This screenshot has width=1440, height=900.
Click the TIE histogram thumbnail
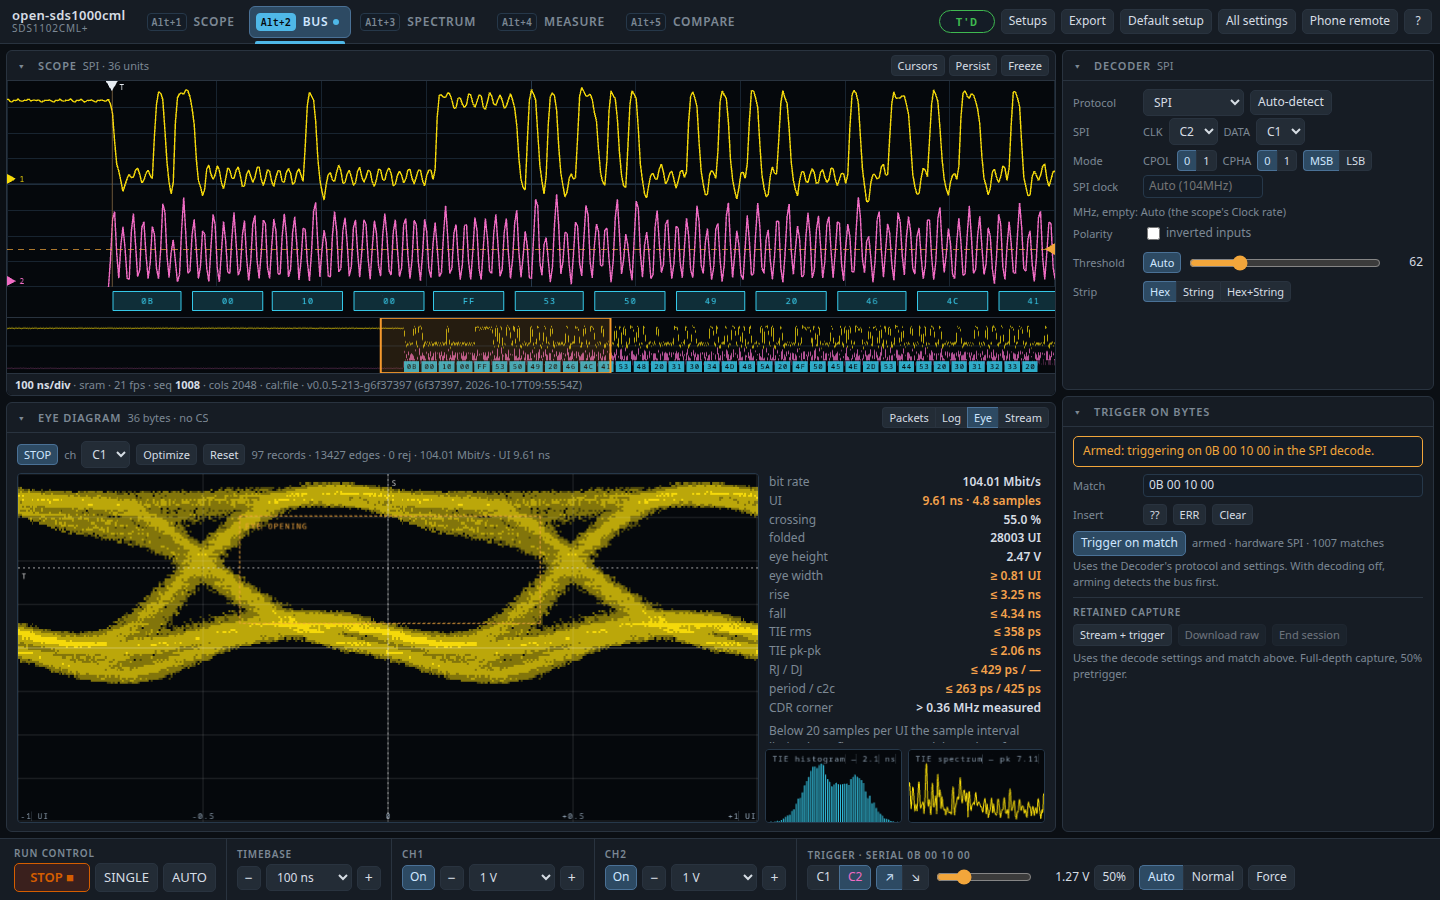(833, 786)
